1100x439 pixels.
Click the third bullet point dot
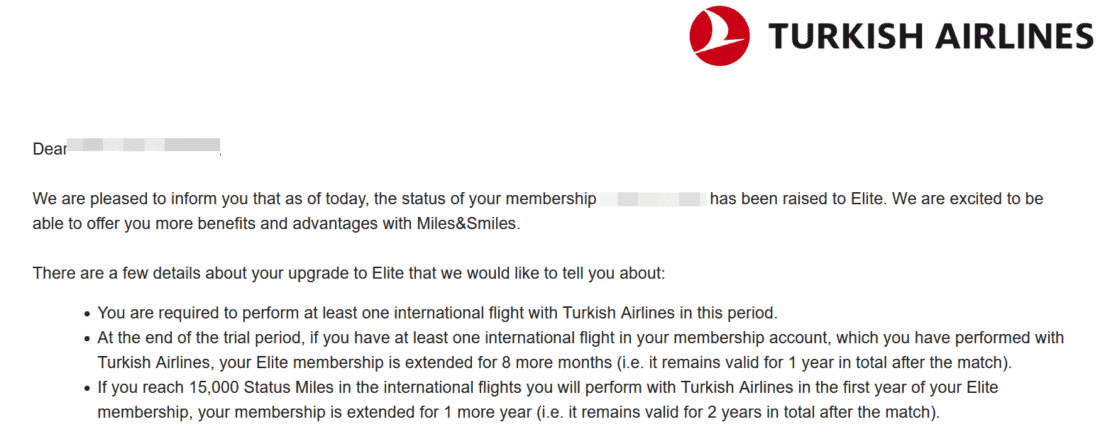click(88, 387)
